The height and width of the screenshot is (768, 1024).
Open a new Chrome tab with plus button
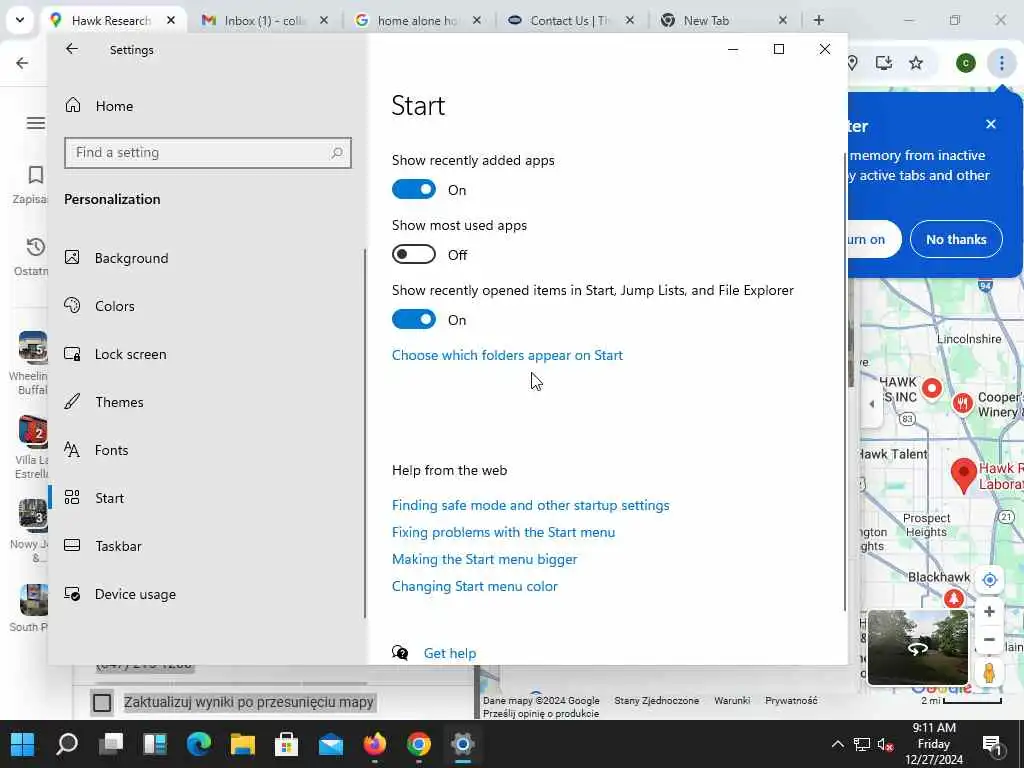tap(818, 20)
